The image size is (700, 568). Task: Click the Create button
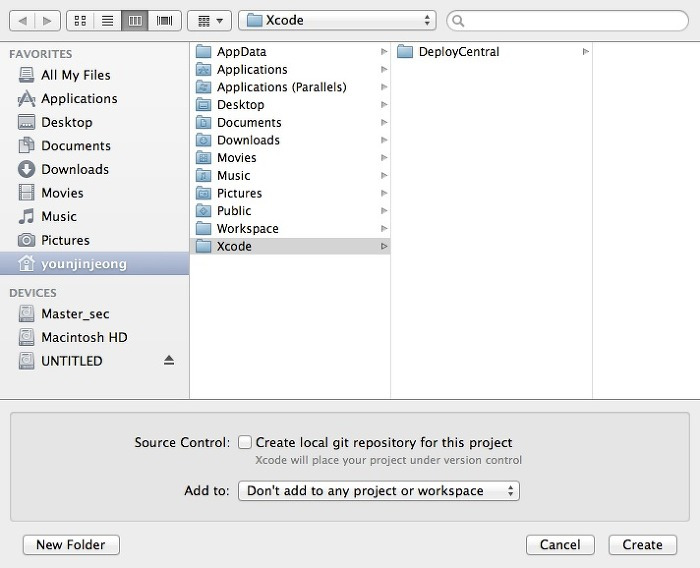(642, 545)
